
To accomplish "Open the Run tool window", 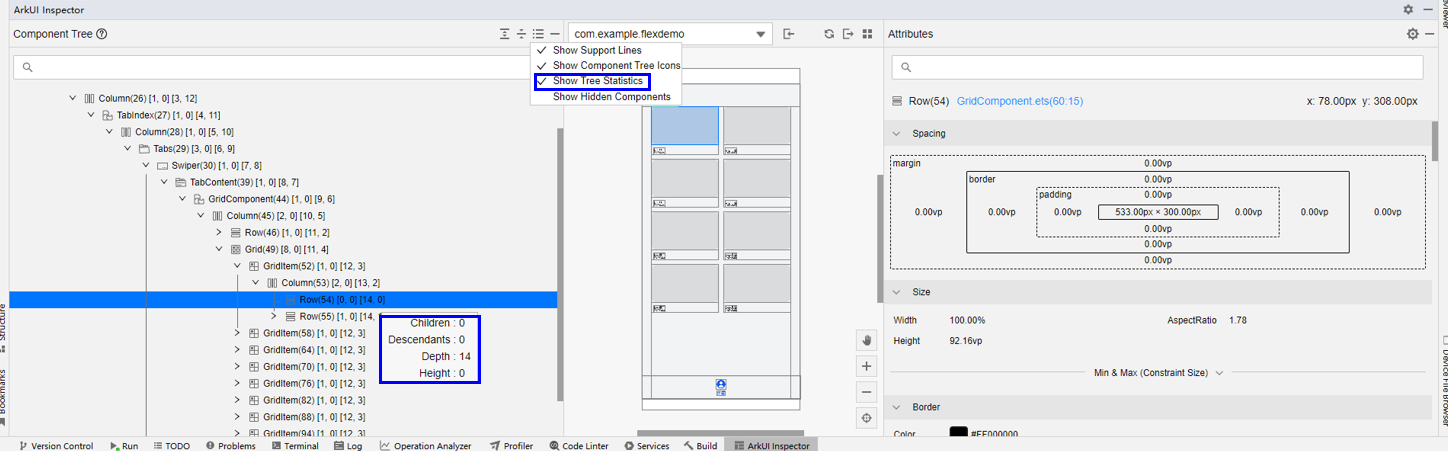I will (124, 446).
